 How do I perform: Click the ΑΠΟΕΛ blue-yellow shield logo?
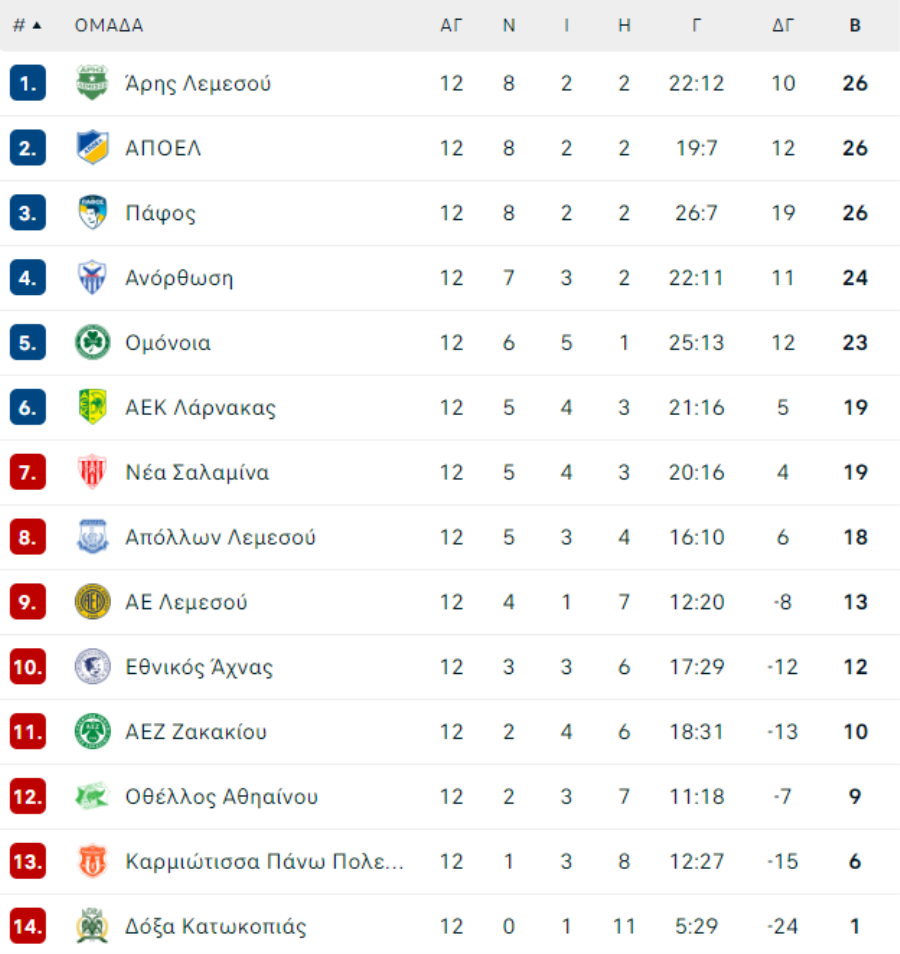coord(92,147)
